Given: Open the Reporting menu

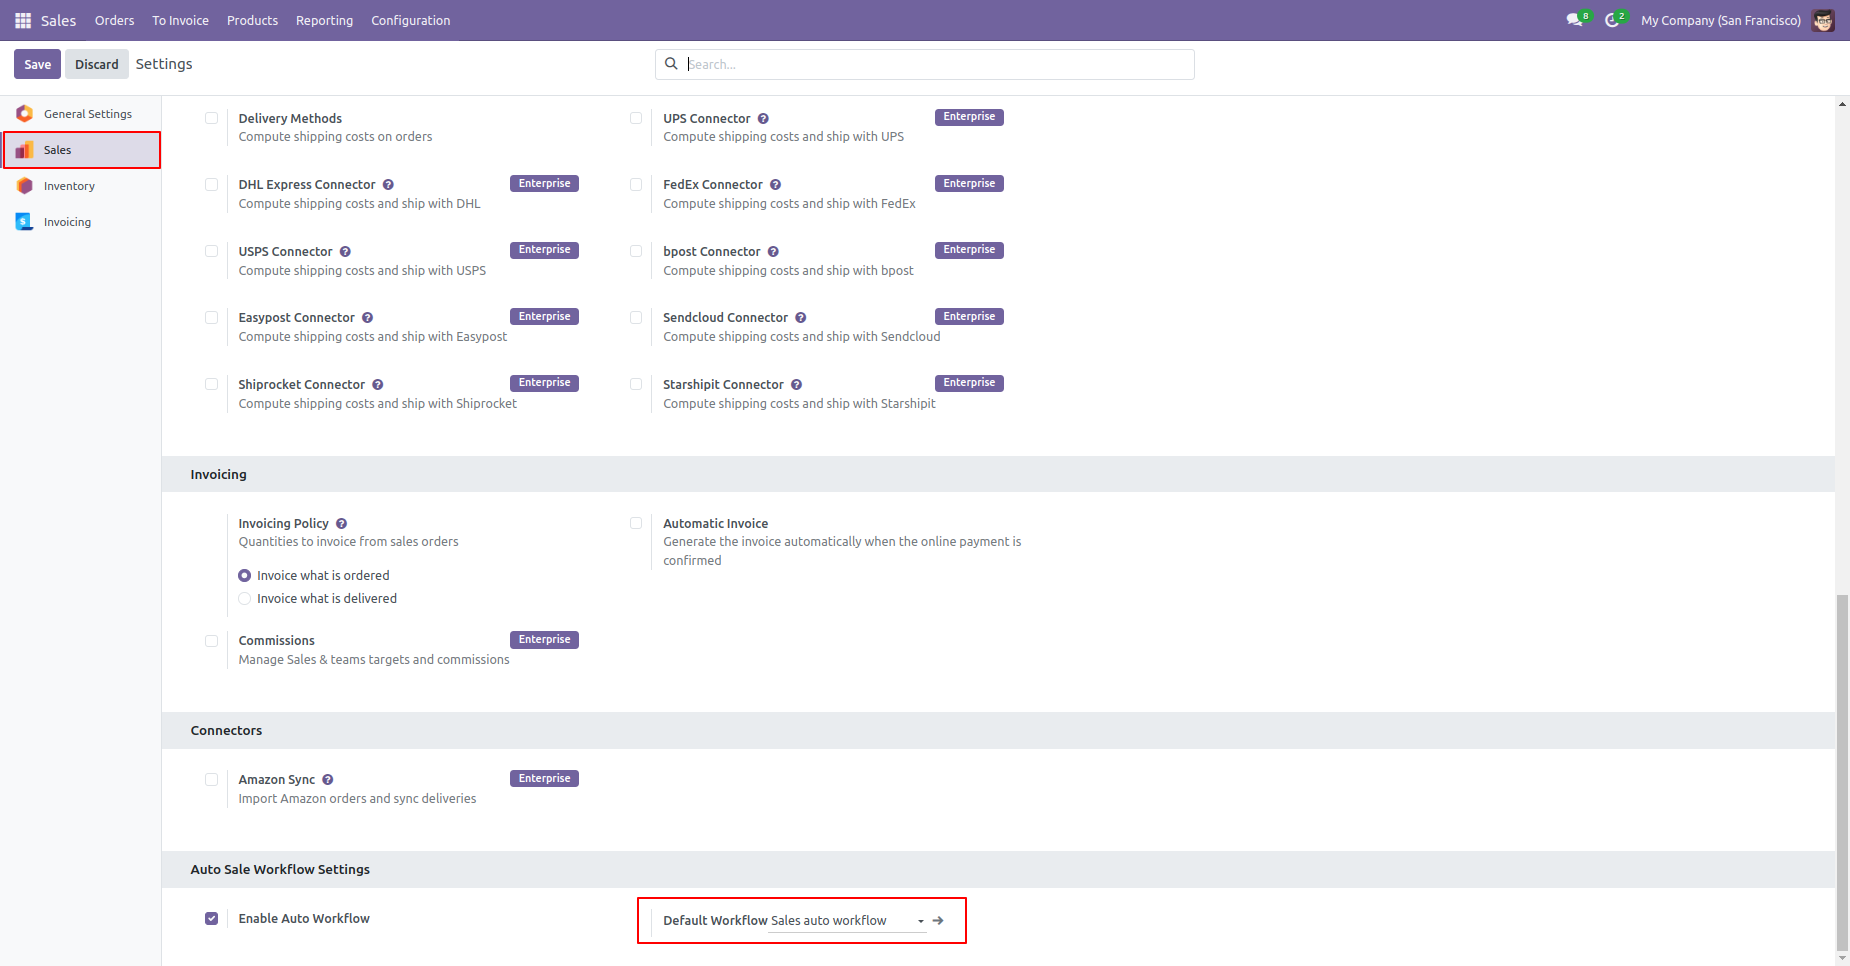Looking at the screenshot, I should pyautogui.click(x=324, y=20).
